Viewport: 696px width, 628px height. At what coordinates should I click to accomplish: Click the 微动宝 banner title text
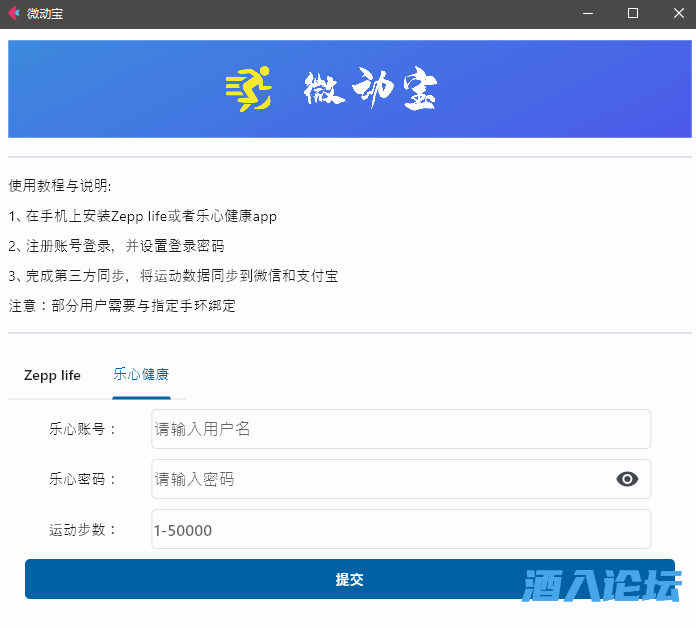[x=370, y=88]
